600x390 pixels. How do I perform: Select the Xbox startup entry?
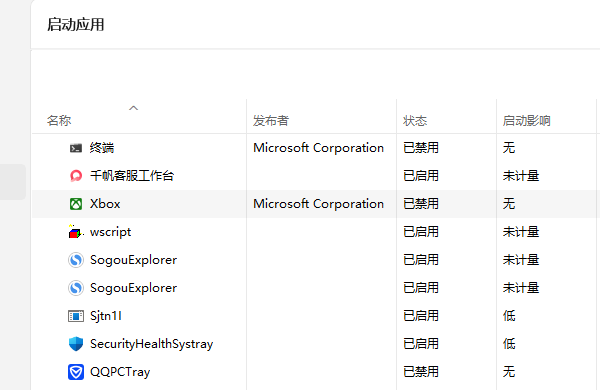click(x=105, y=204)
